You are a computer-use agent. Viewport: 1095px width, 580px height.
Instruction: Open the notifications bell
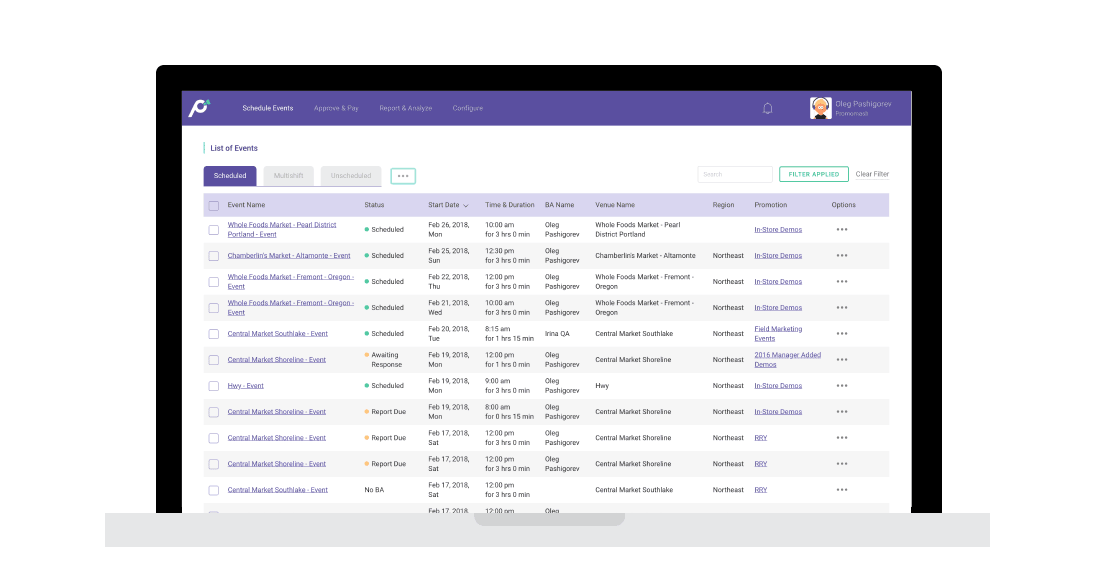pyautogui.click(x=767, y=108)
